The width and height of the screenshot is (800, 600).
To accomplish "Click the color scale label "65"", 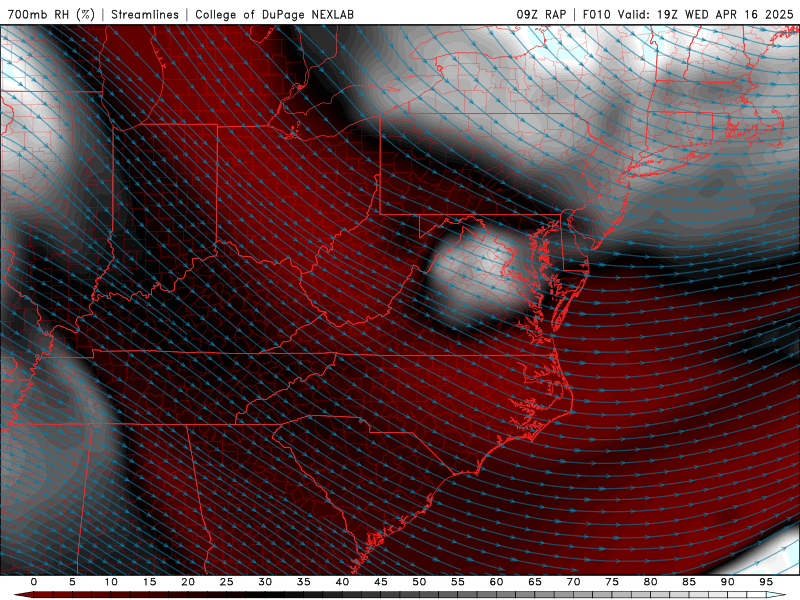I will [535, 582].
